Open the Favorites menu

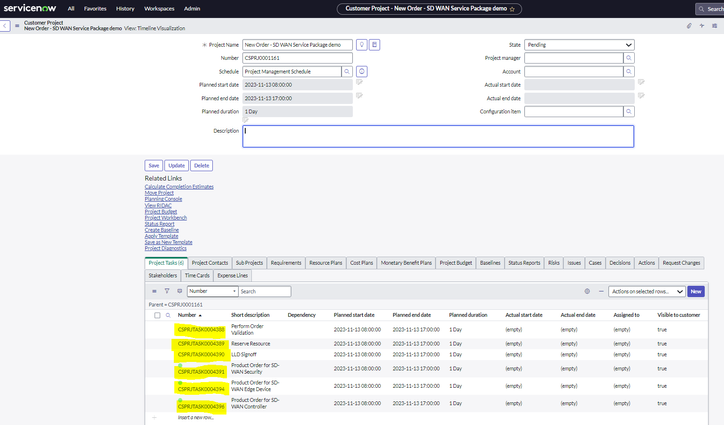tap(95, 9)
